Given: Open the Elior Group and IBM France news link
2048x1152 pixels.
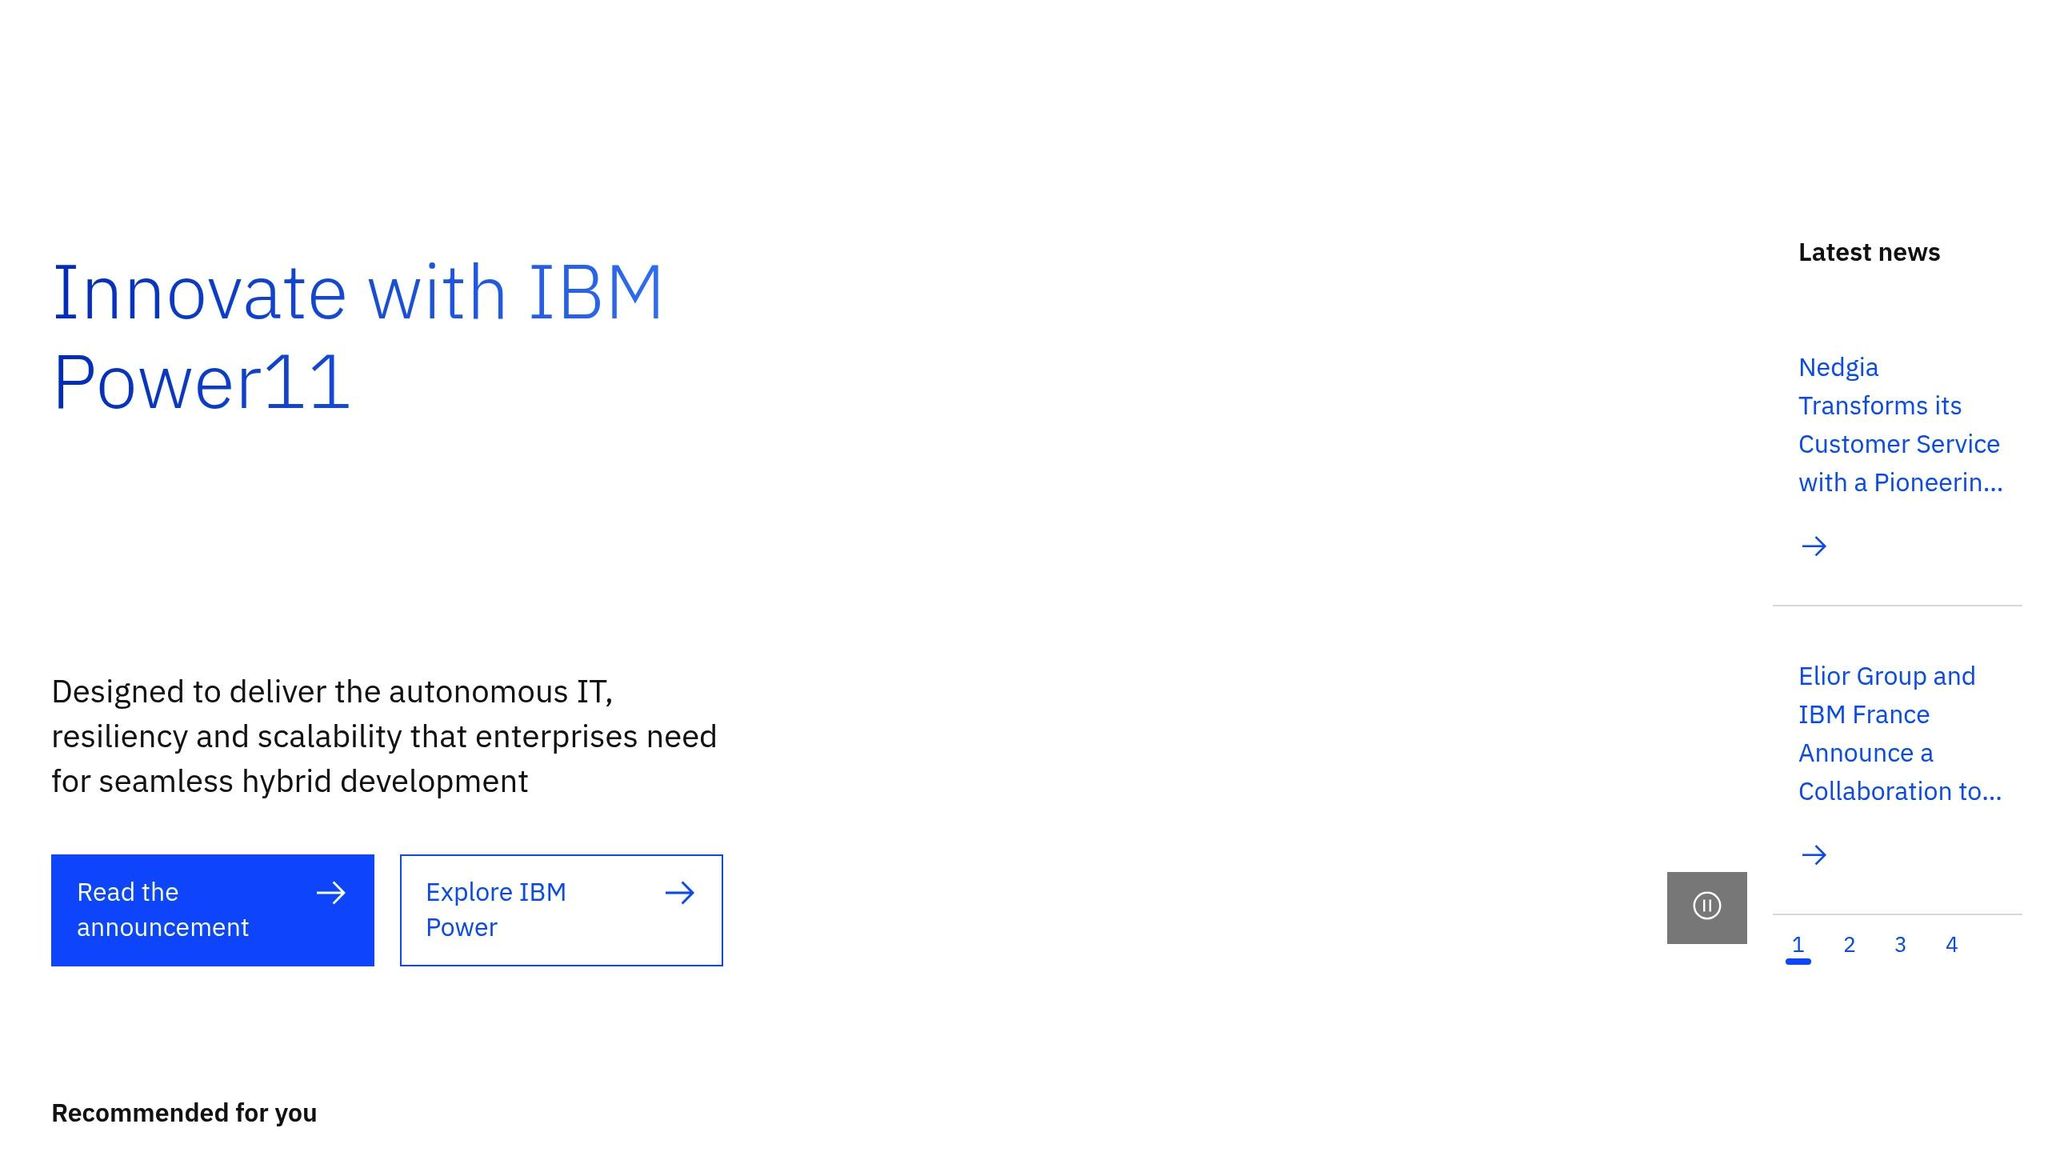Looking at the screenshot, I should 1899,734.
